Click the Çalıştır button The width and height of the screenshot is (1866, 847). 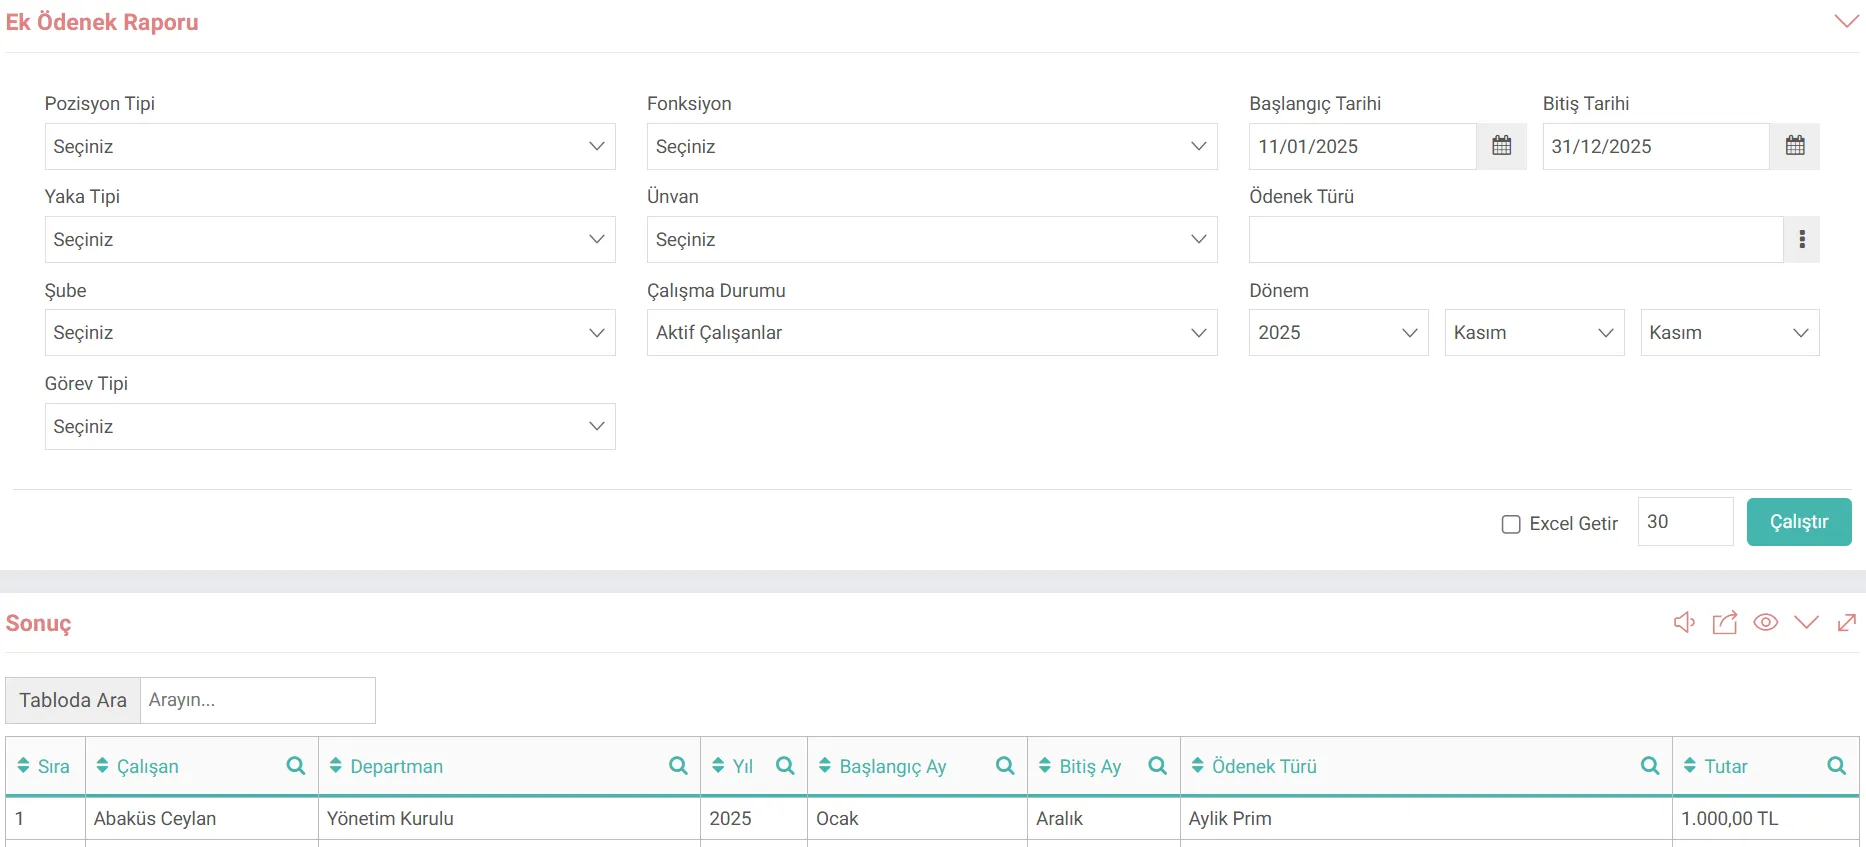point(1798,522)
